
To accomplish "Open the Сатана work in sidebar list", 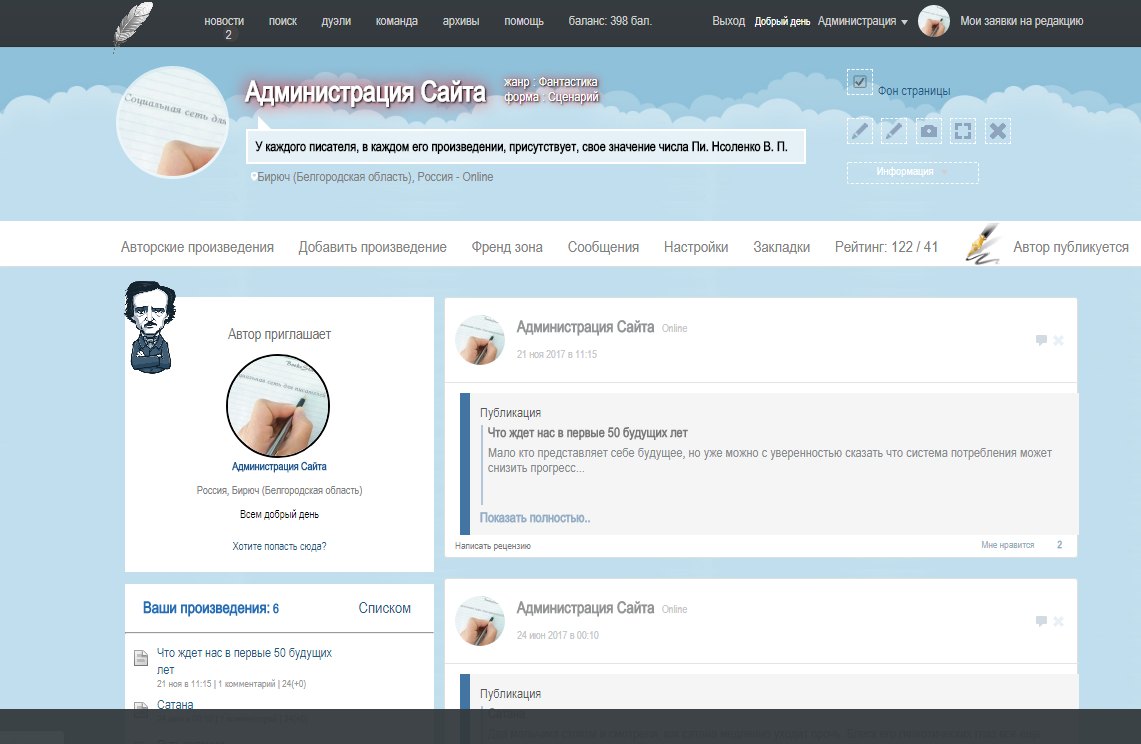I will [175, 704].
